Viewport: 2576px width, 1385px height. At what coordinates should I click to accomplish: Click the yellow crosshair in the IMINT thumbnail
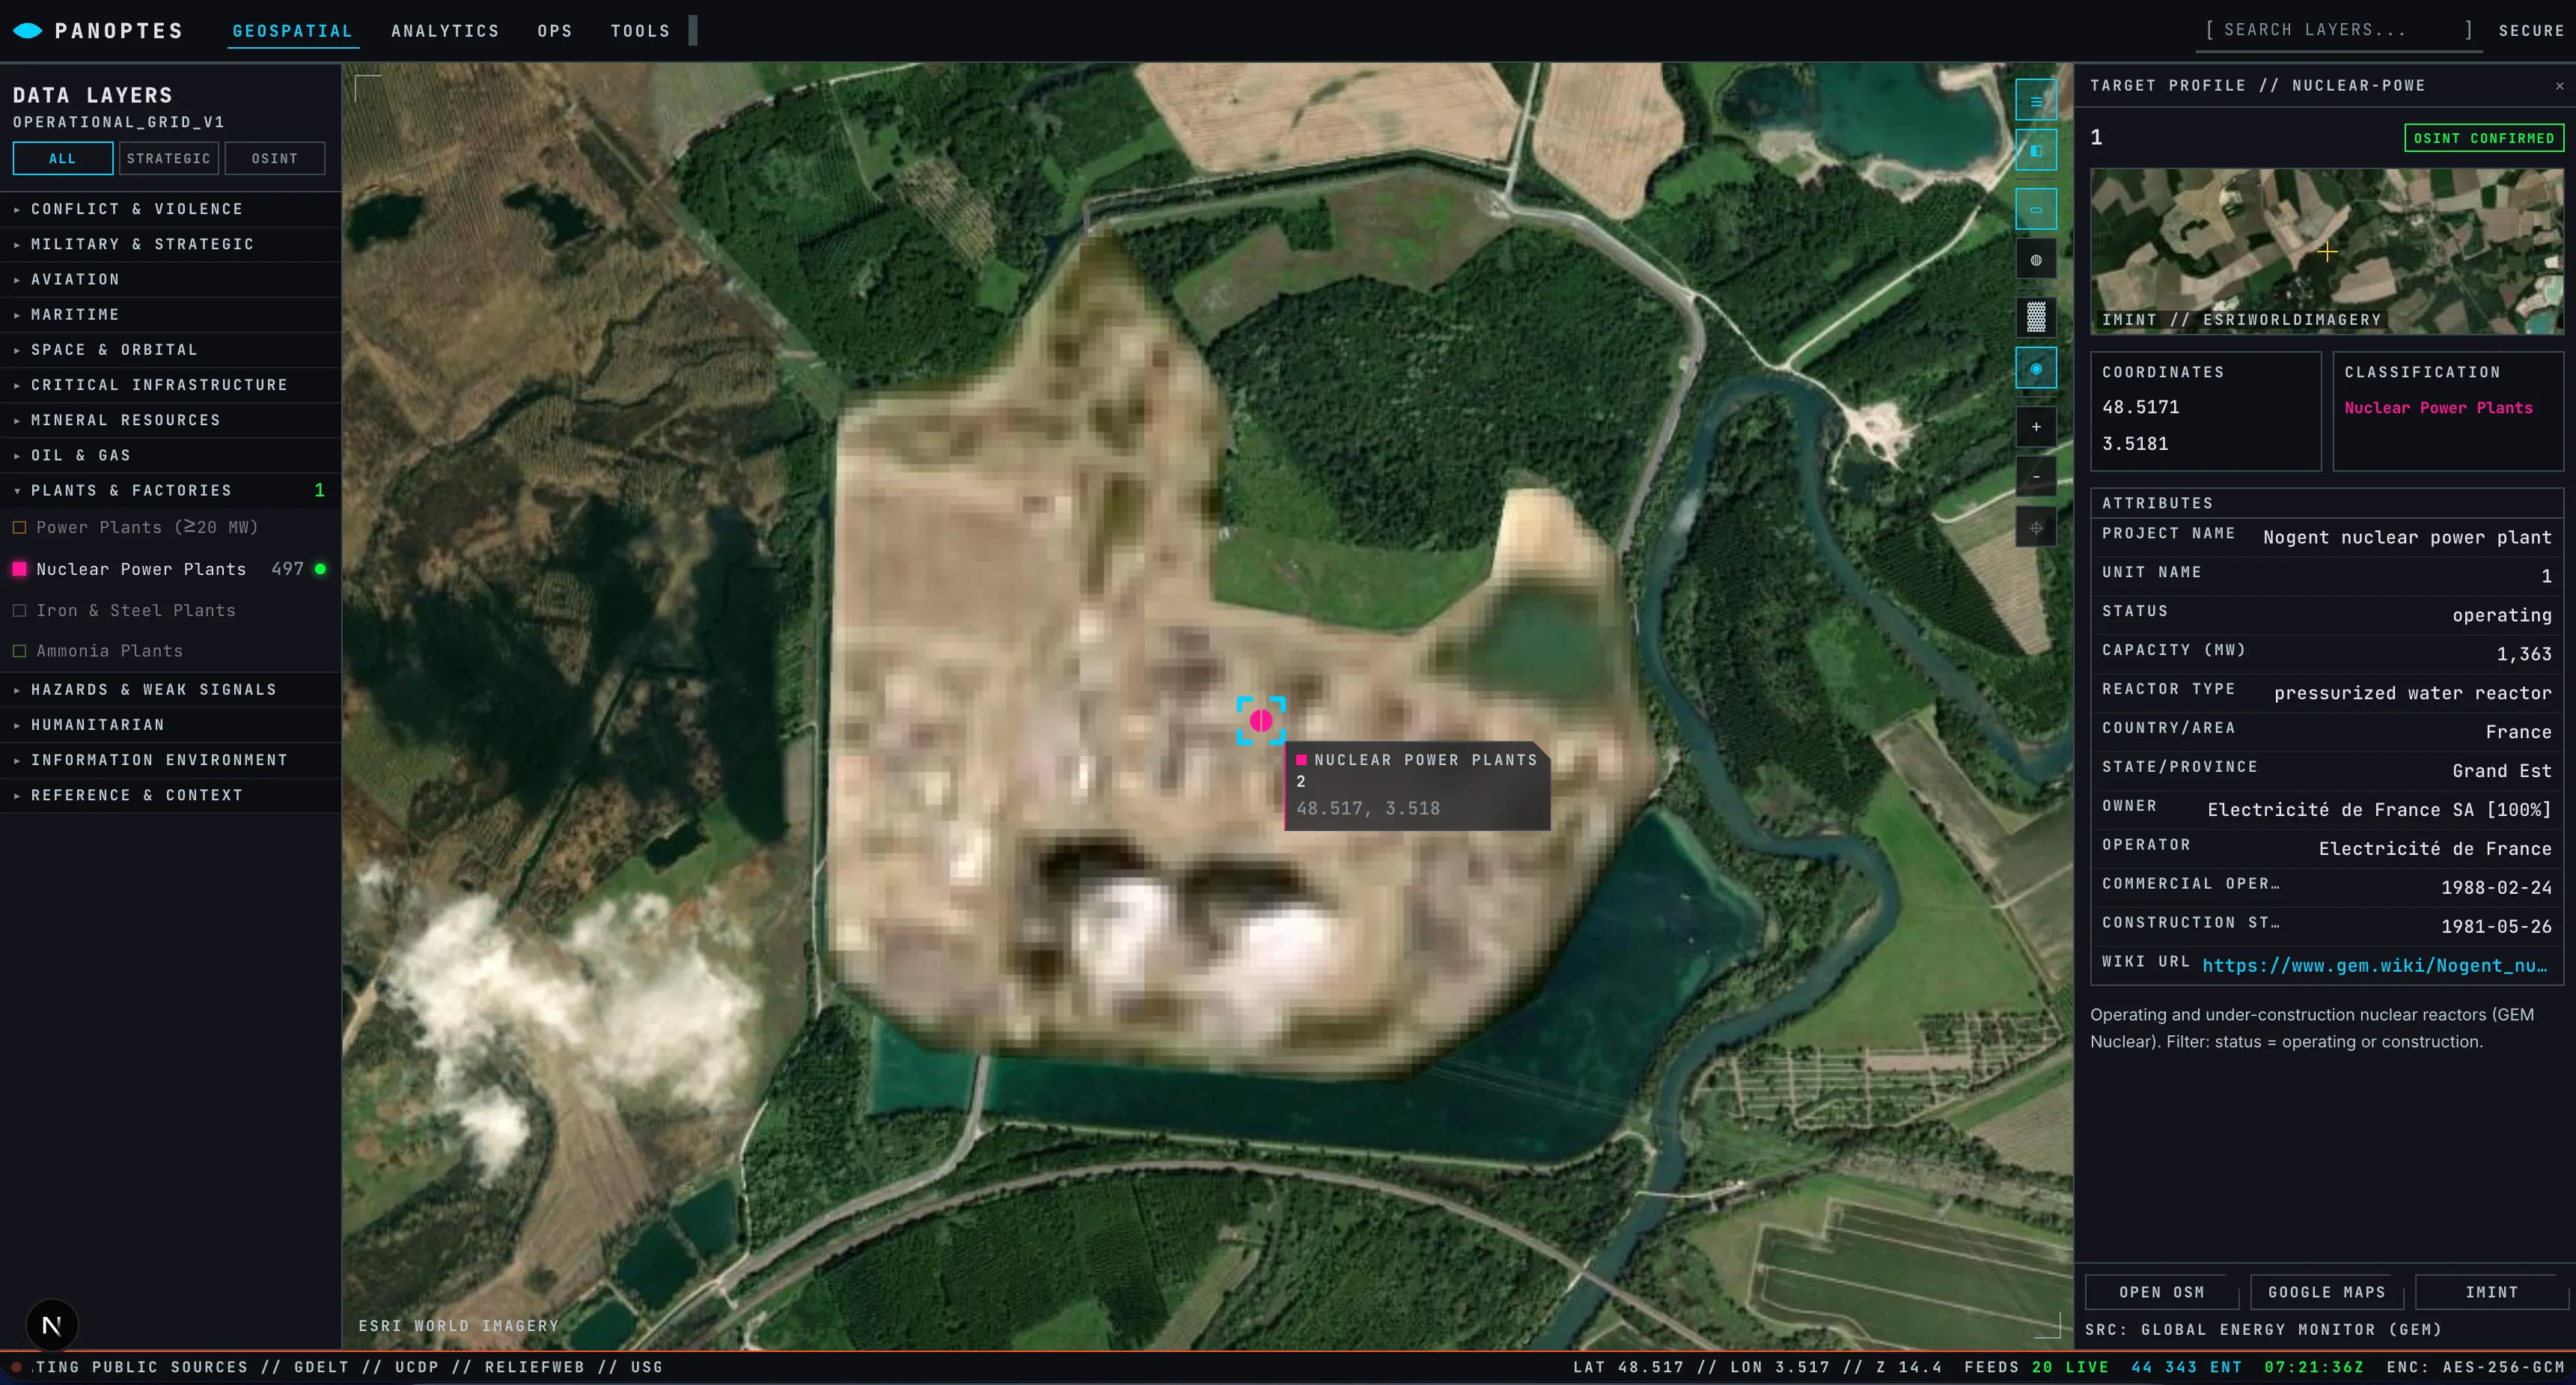[x=2327, y=252]
